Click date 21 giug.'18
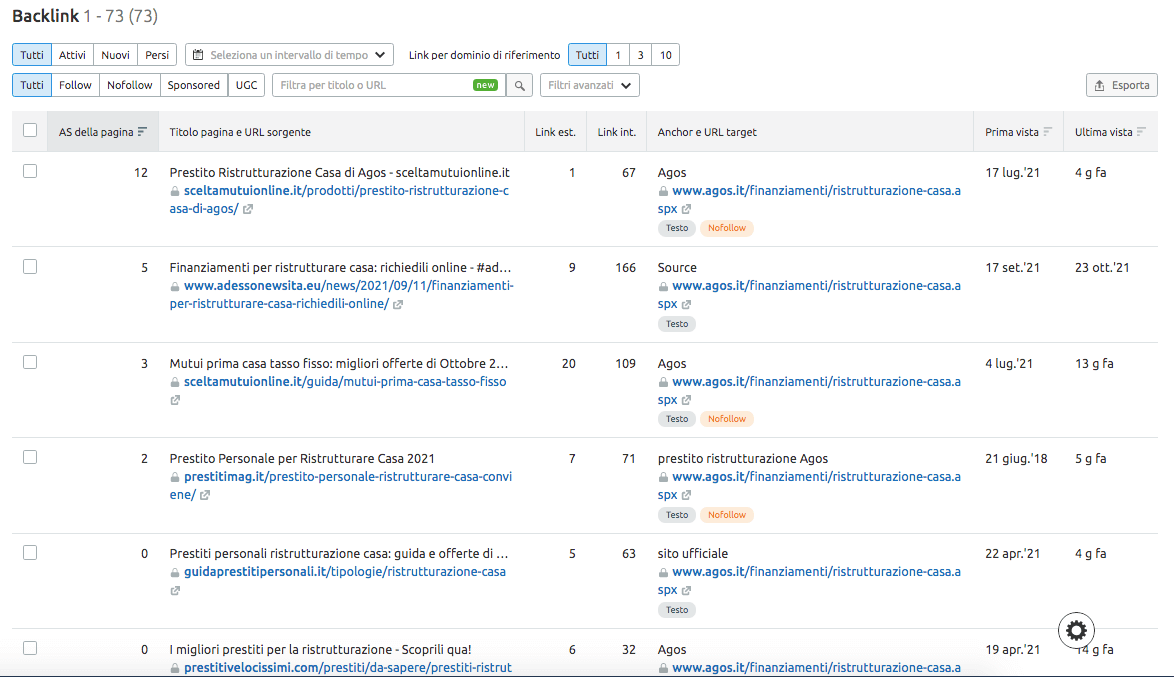This screenshot has height=677, width=1174. 1016,458
